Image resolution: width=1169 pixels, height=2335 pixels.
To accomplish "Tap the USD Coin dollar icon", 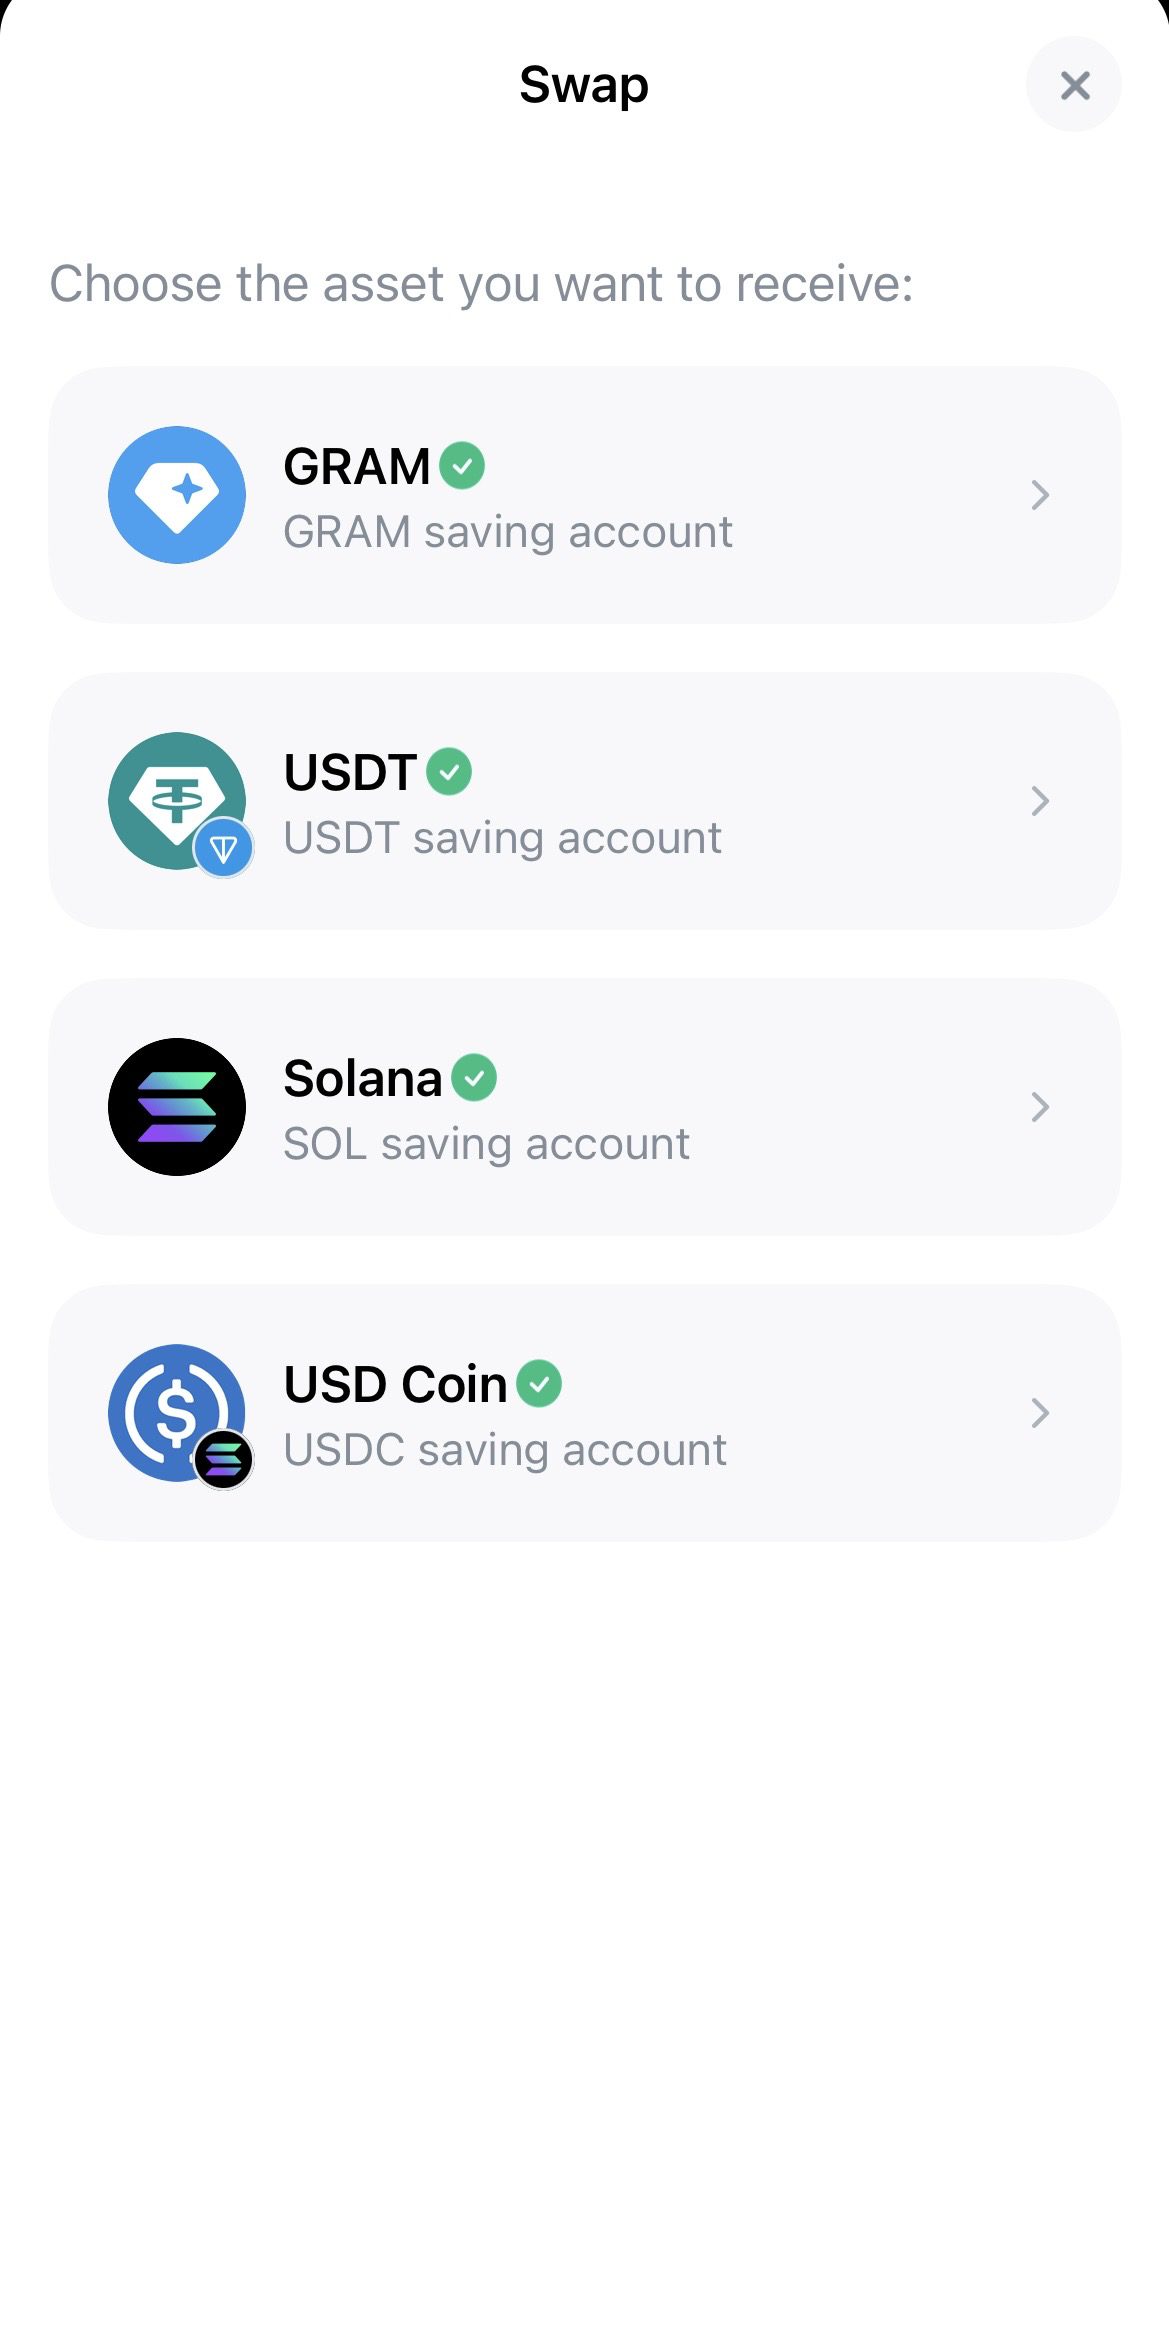I will [177, 1413].
